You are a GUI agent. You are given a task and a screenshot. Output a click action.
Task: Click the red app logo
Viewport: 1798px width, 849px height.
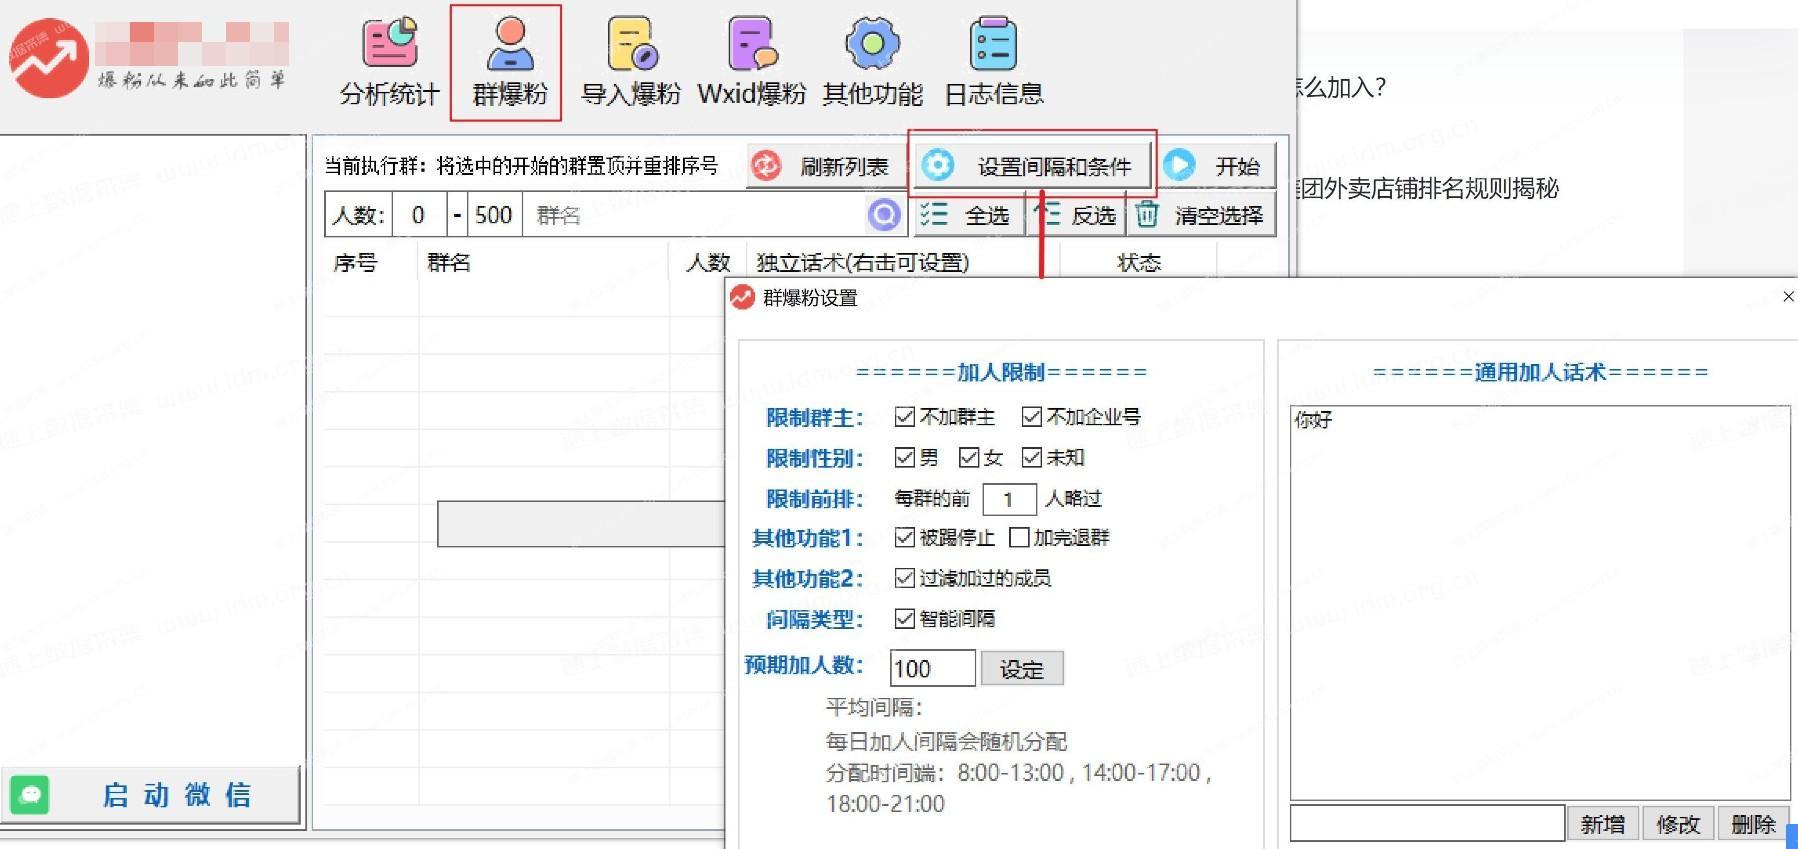[x=48, y=58]
